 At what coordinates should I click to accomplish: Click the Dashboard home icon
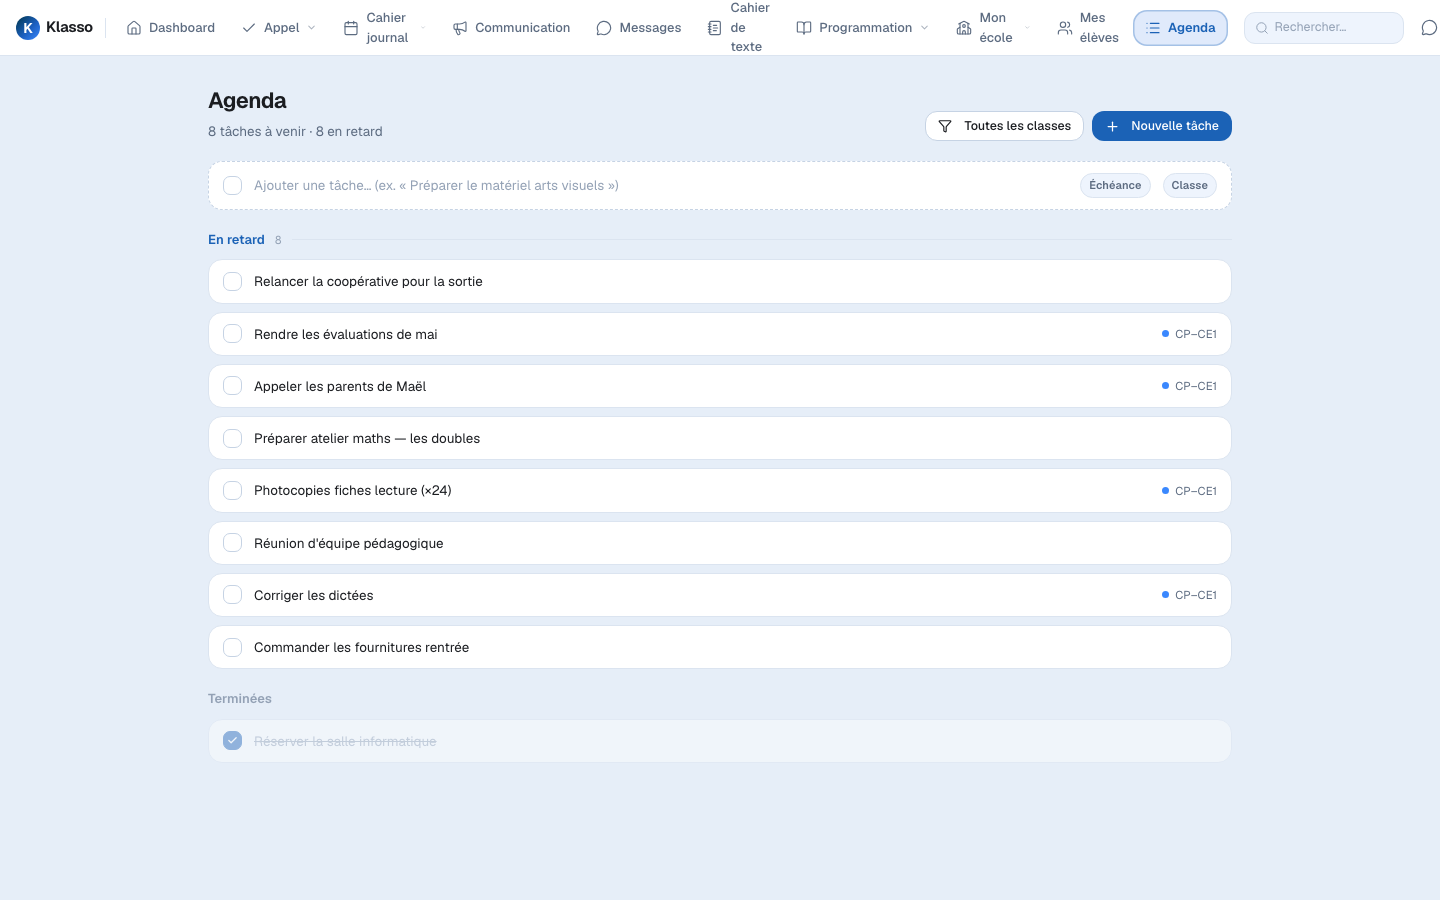tap(134, 28)
